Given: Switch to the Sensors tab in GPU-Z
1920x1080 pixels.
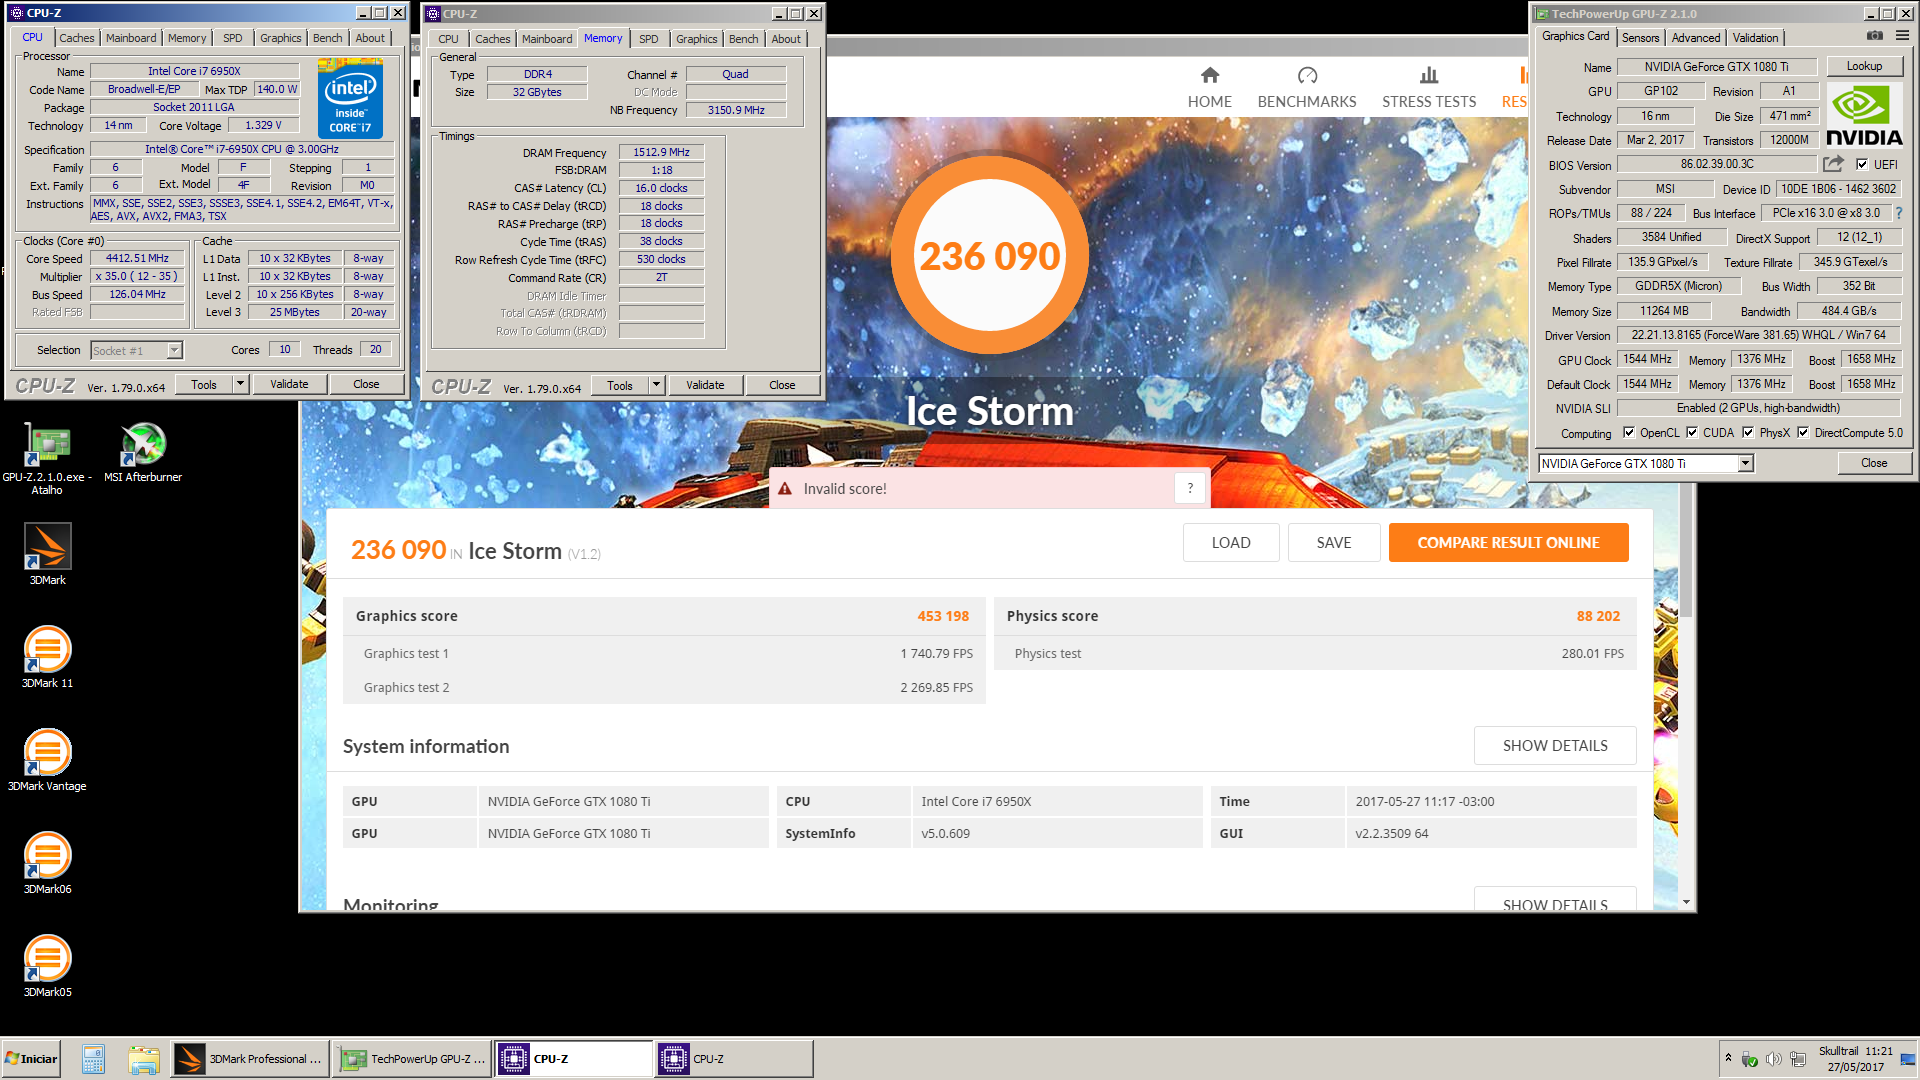Looking at the screenshot, I should 1640,38.
